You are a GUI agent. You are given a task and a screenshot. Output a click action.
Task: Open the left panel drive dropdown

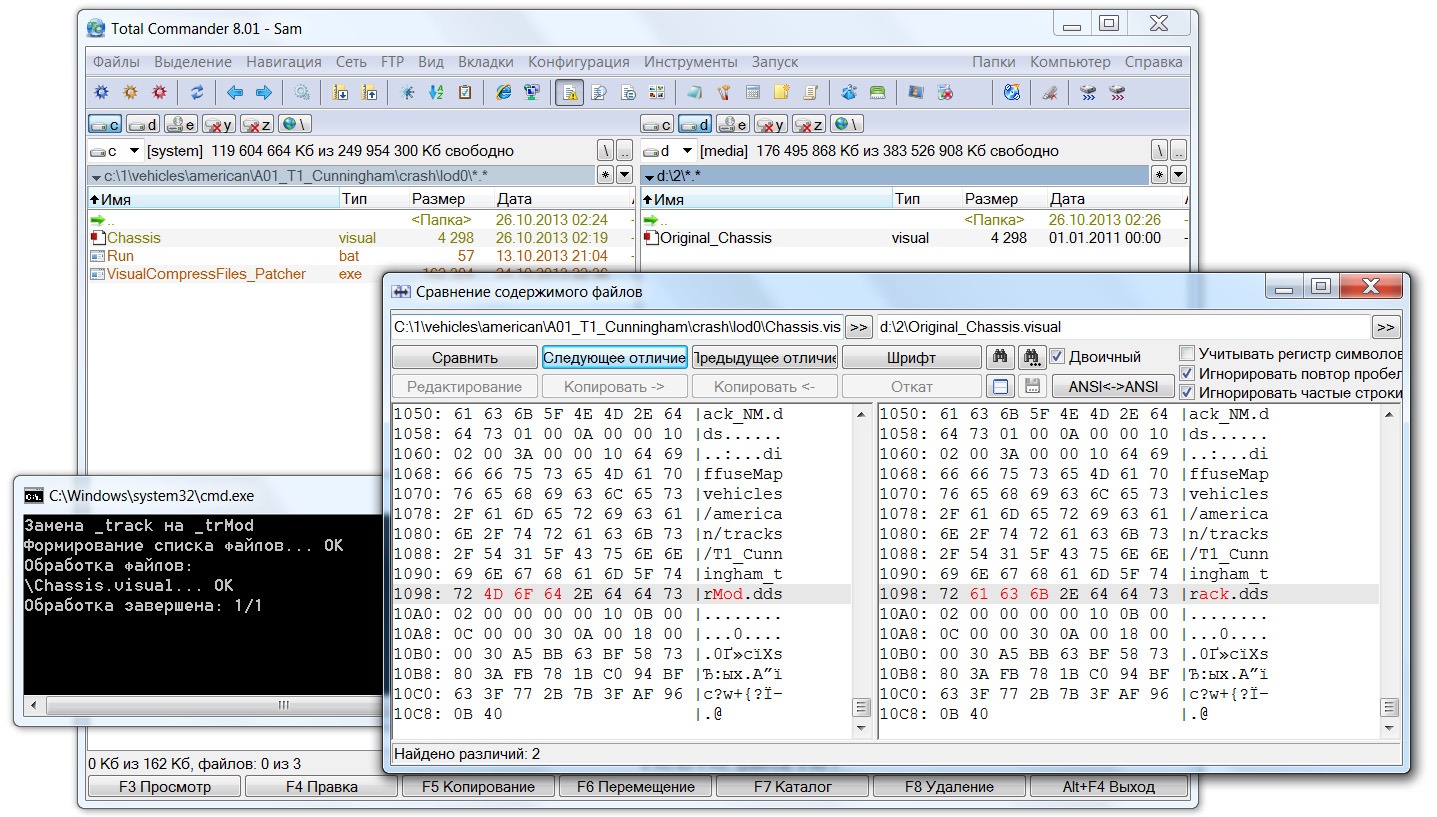click(135, 151)
